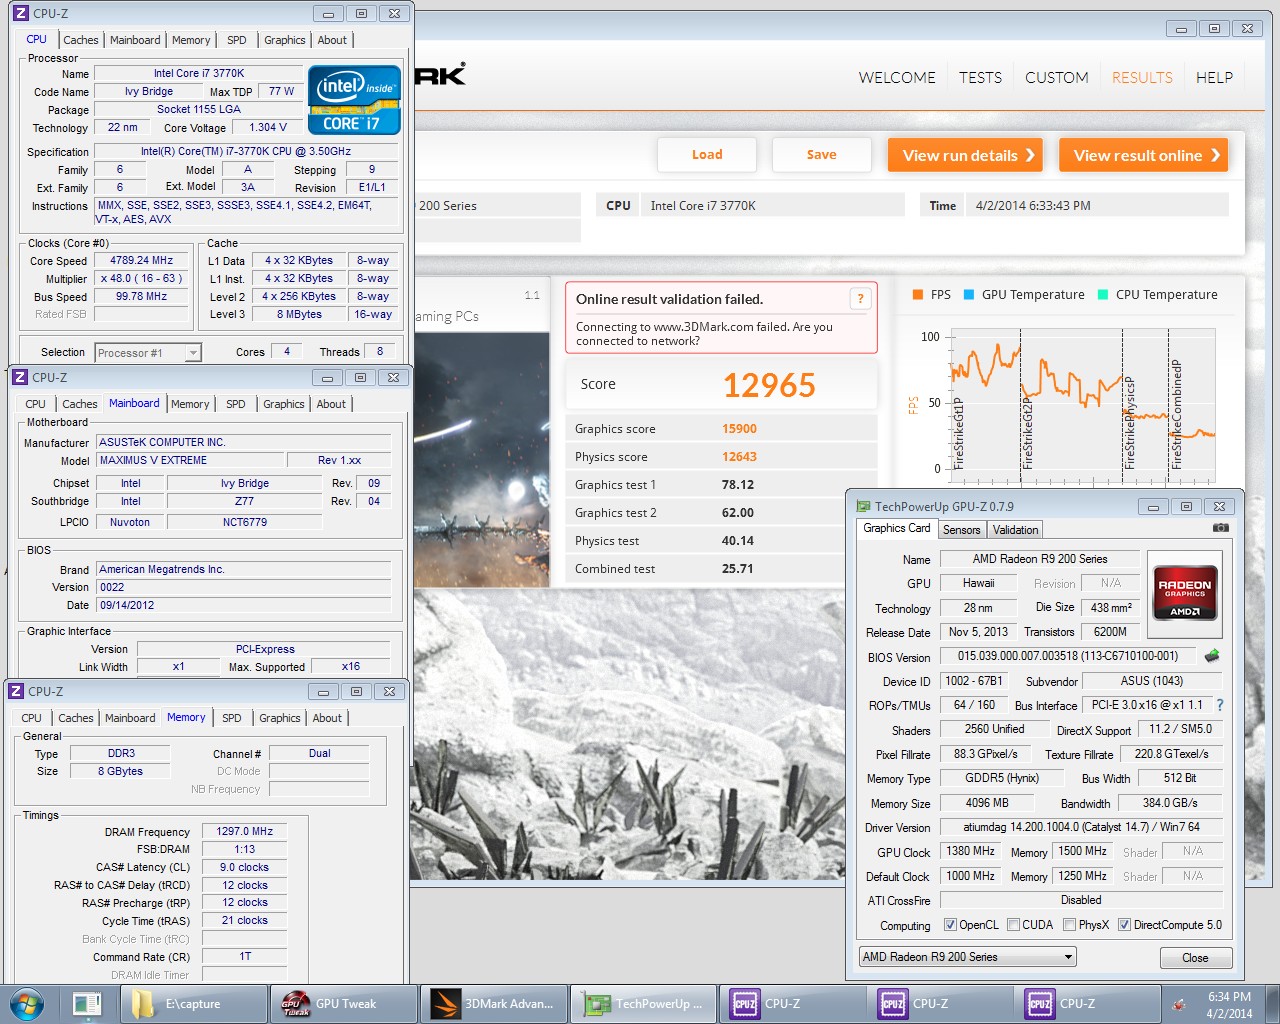Toggle the DirectCompute 5.0 checkbox
The height and width of the screenshot is (1024, 1280).
click(x=1124, y=925)
